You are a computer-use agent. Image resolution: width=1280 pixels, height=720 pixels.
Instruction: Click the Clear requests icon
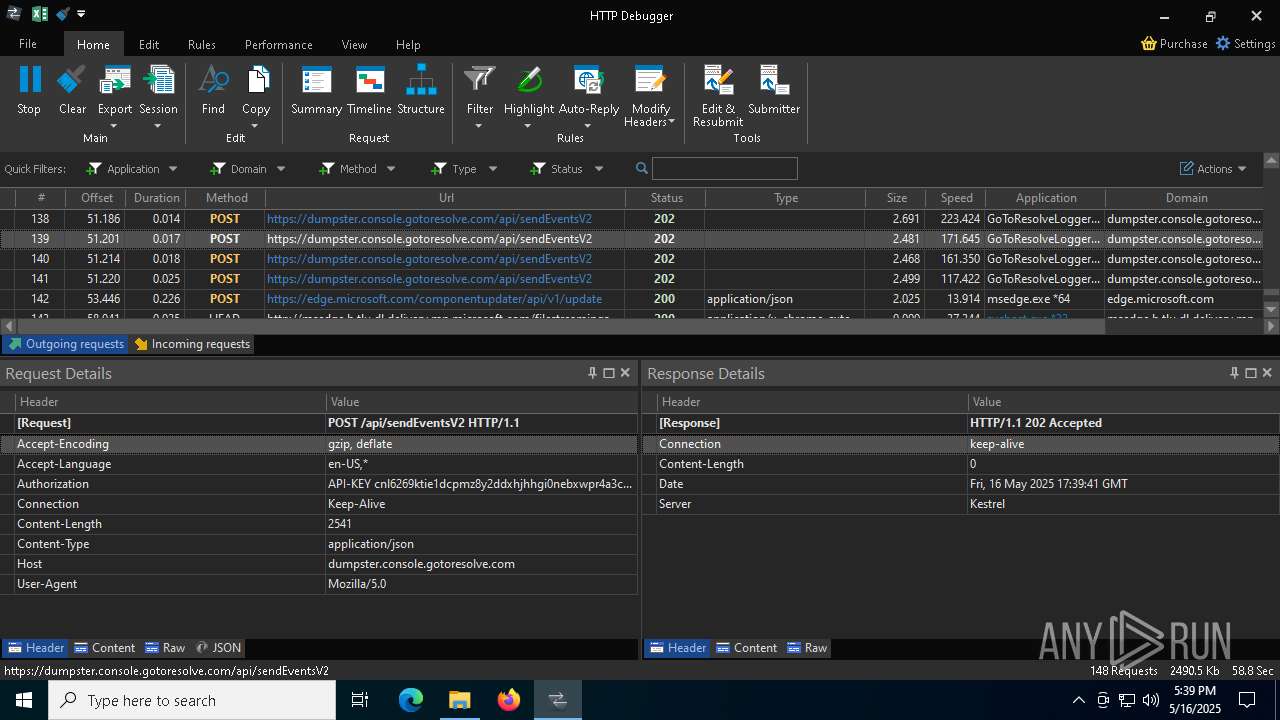point(72,80)
